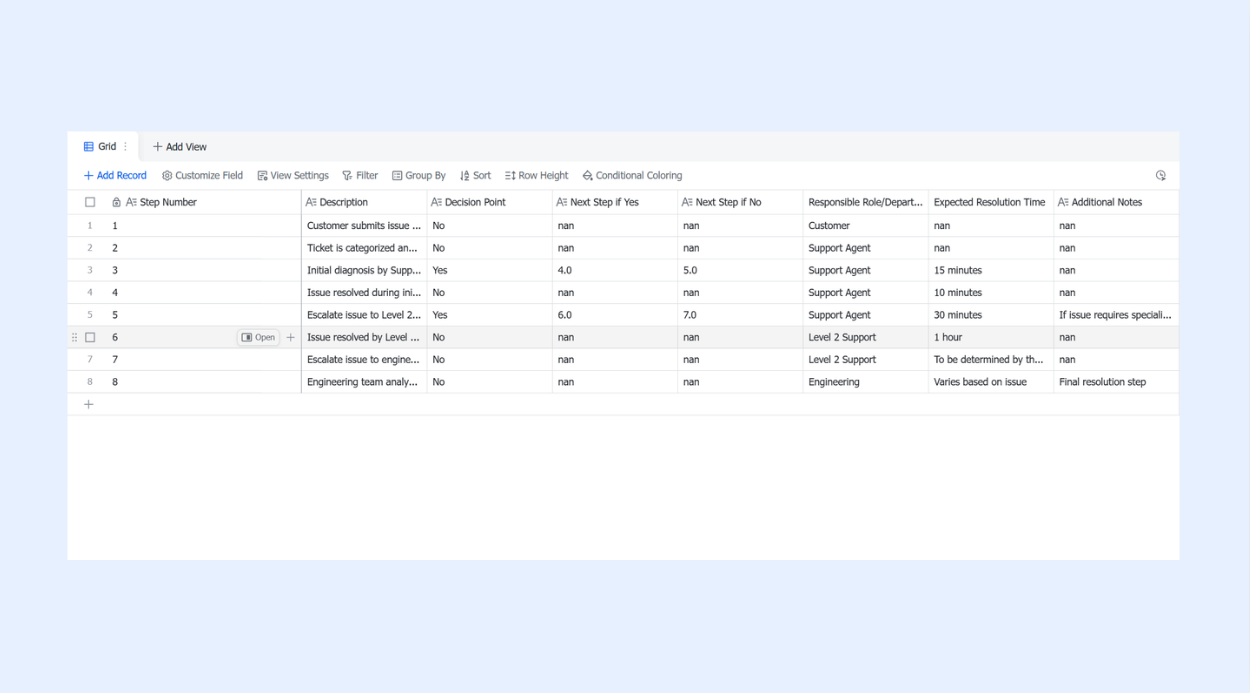Open View Settings

click(293, 175)
